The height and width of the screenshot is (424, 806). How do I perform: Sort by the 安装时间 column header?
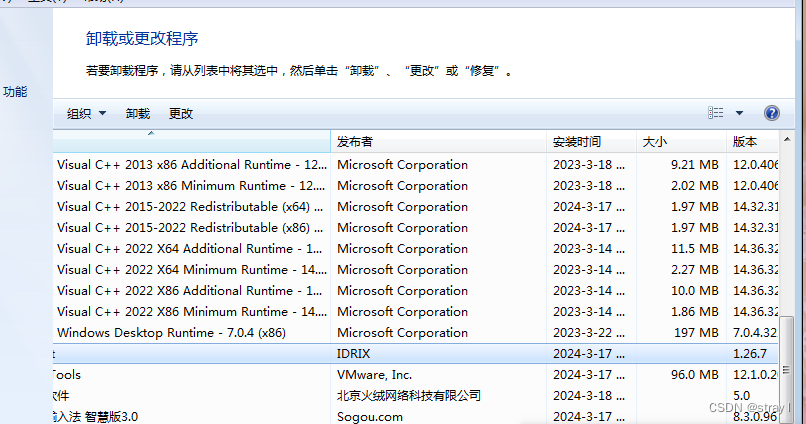click(591, 141)
